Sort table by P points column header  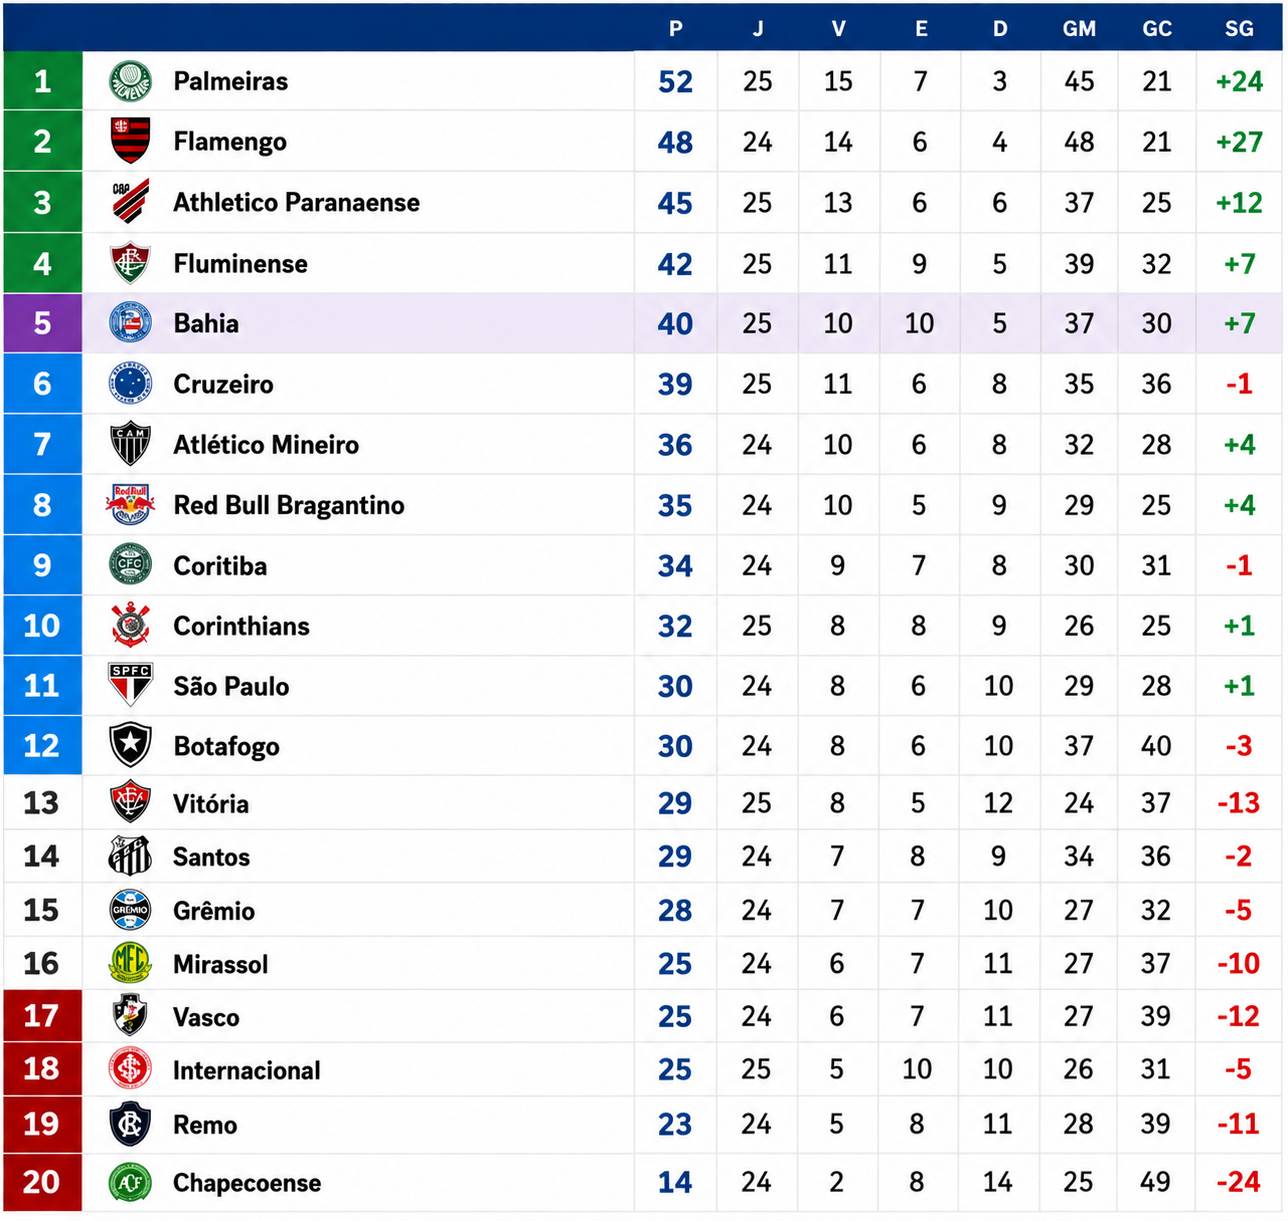tap(676, 29)
